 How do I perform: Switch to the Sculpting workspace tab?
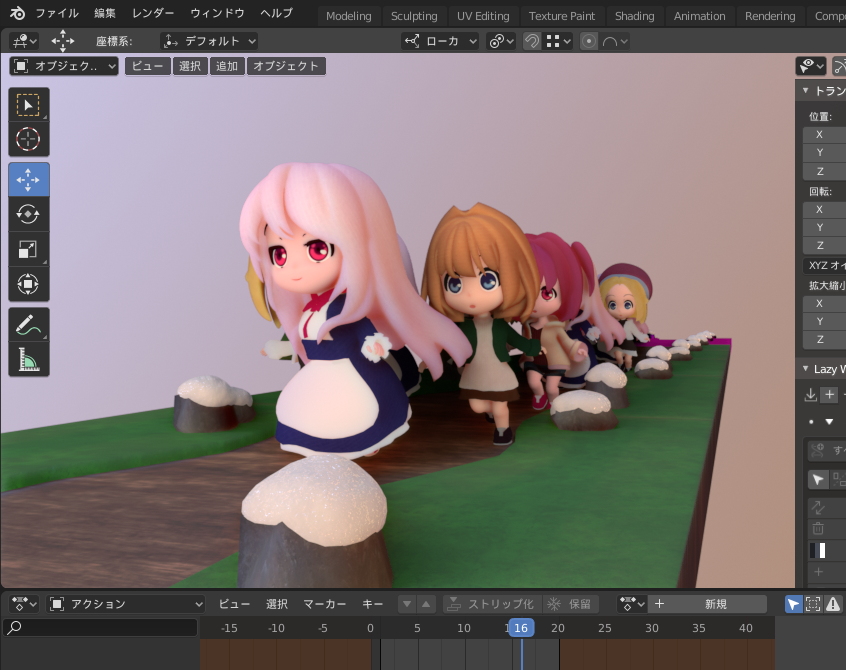click(414, 16)
